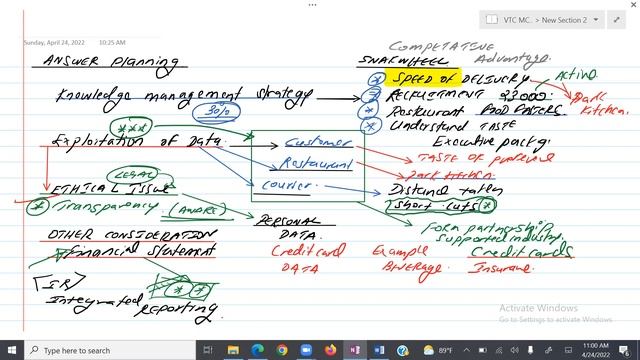Click the microphone icon in the system tray
Viewport: 640px width, 360px height.
[x=531, y=350]
